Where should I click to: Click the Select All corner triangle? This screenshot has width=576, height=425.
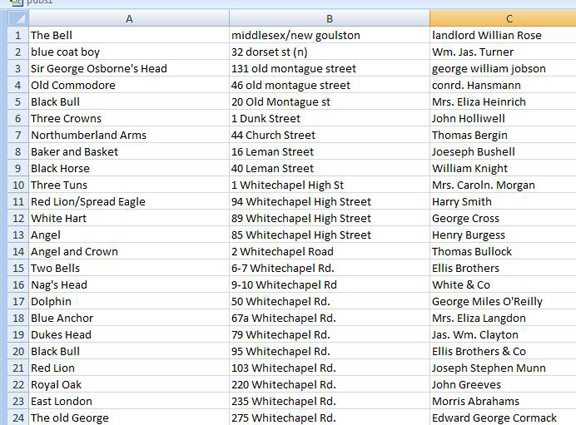click(18, 18)
